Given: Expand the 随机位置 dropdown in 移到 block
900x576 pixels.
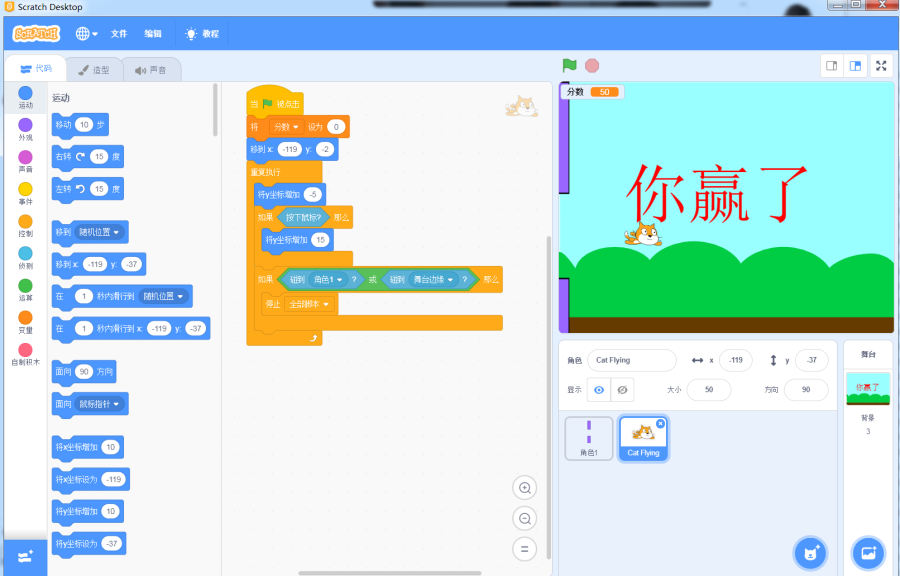Looking at the screenshot, I should click(x=101, y=232).
